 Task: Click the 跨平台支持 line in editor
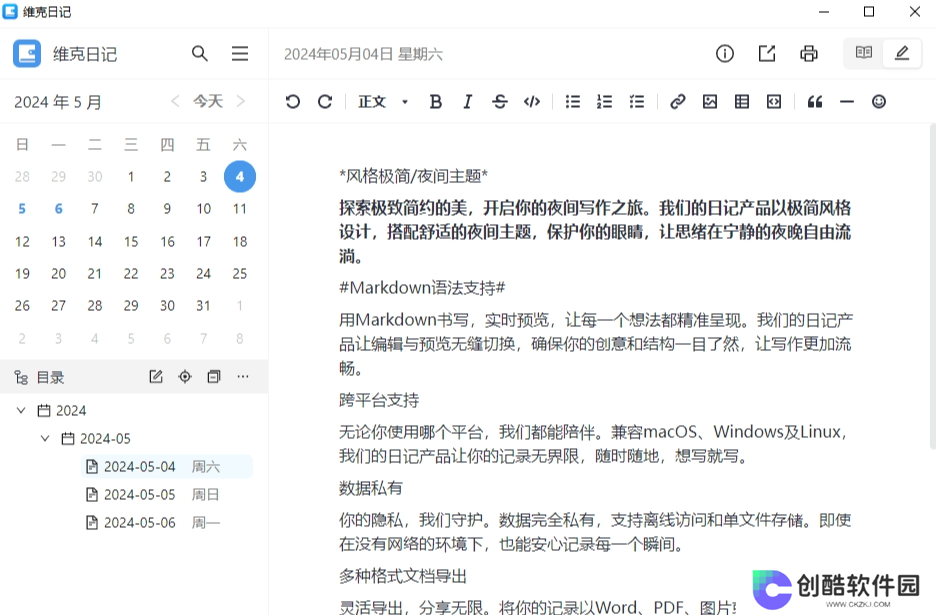tap(379, 399)
